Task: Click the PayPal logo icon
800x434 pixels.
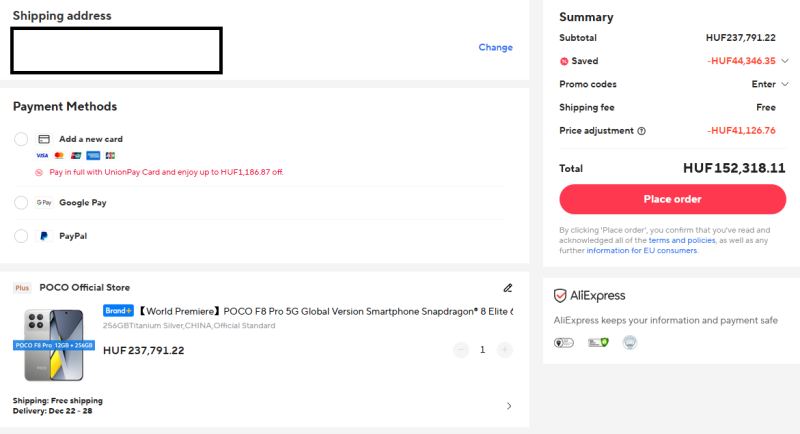Action: [44, 236]
